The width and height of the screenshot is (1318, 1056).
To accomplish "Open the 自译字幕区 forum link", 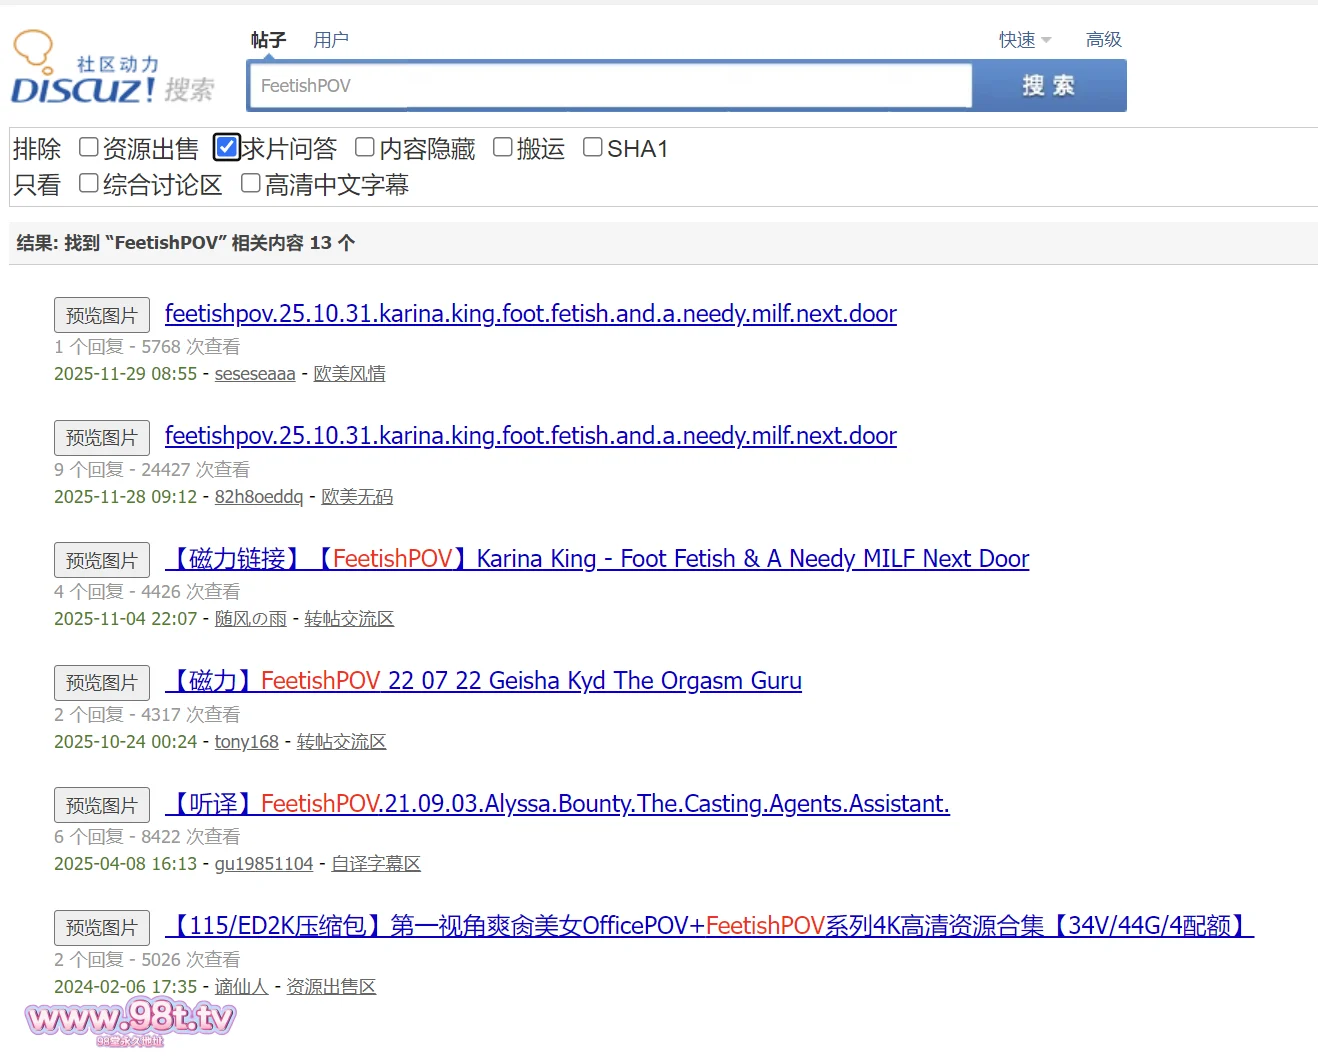I will point(376,864).
